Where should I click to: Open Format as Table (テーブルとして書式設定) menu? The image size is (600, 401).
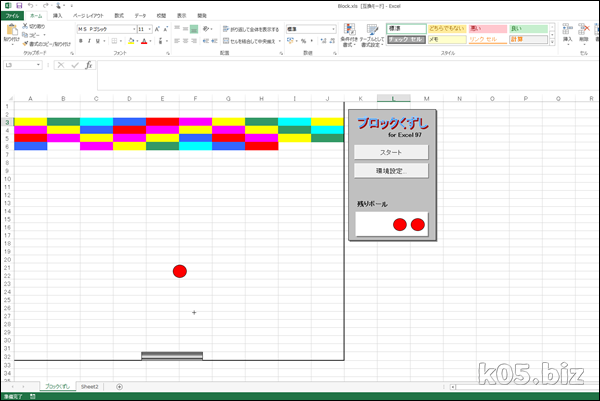pyautogui.click(x=372, y=35)
